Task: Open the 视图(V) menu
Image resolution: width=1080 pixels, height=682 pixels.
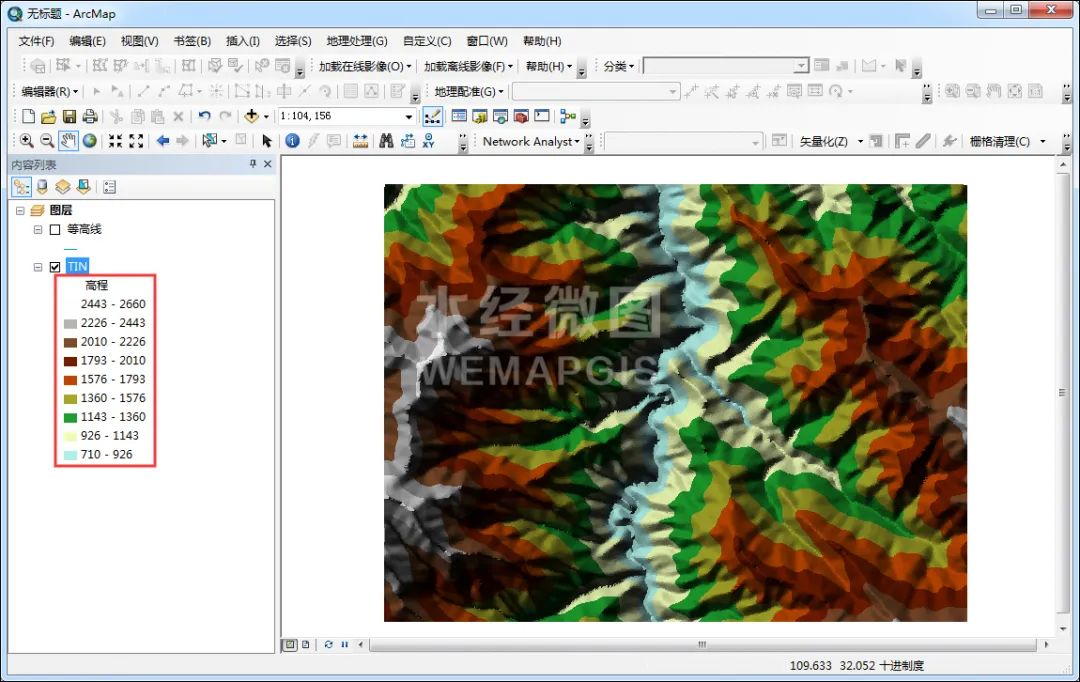Action: pos(140,41)
